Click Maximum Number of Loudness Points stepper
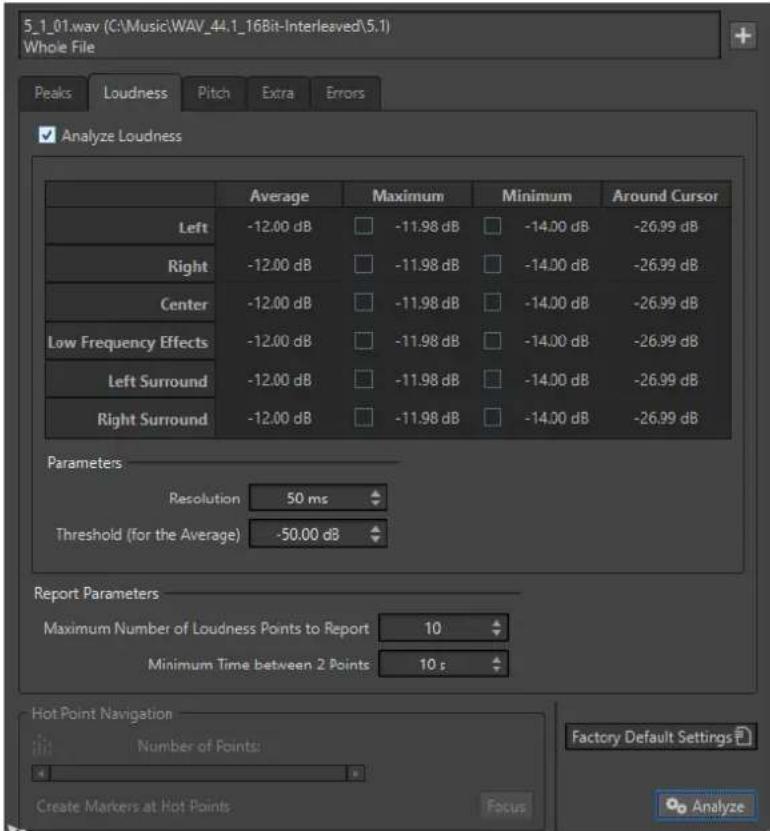 pyautogui.click(x=496, y=628)
